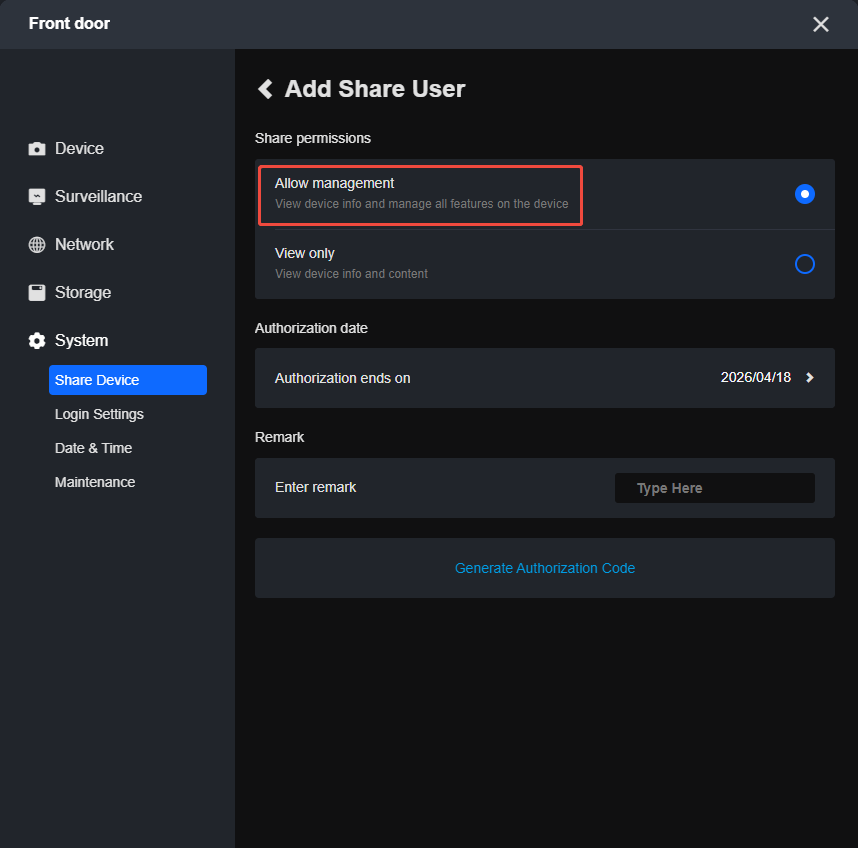858x848 pixels.
Task: Click the System gear icon
Action: click(x=37, y=341)
